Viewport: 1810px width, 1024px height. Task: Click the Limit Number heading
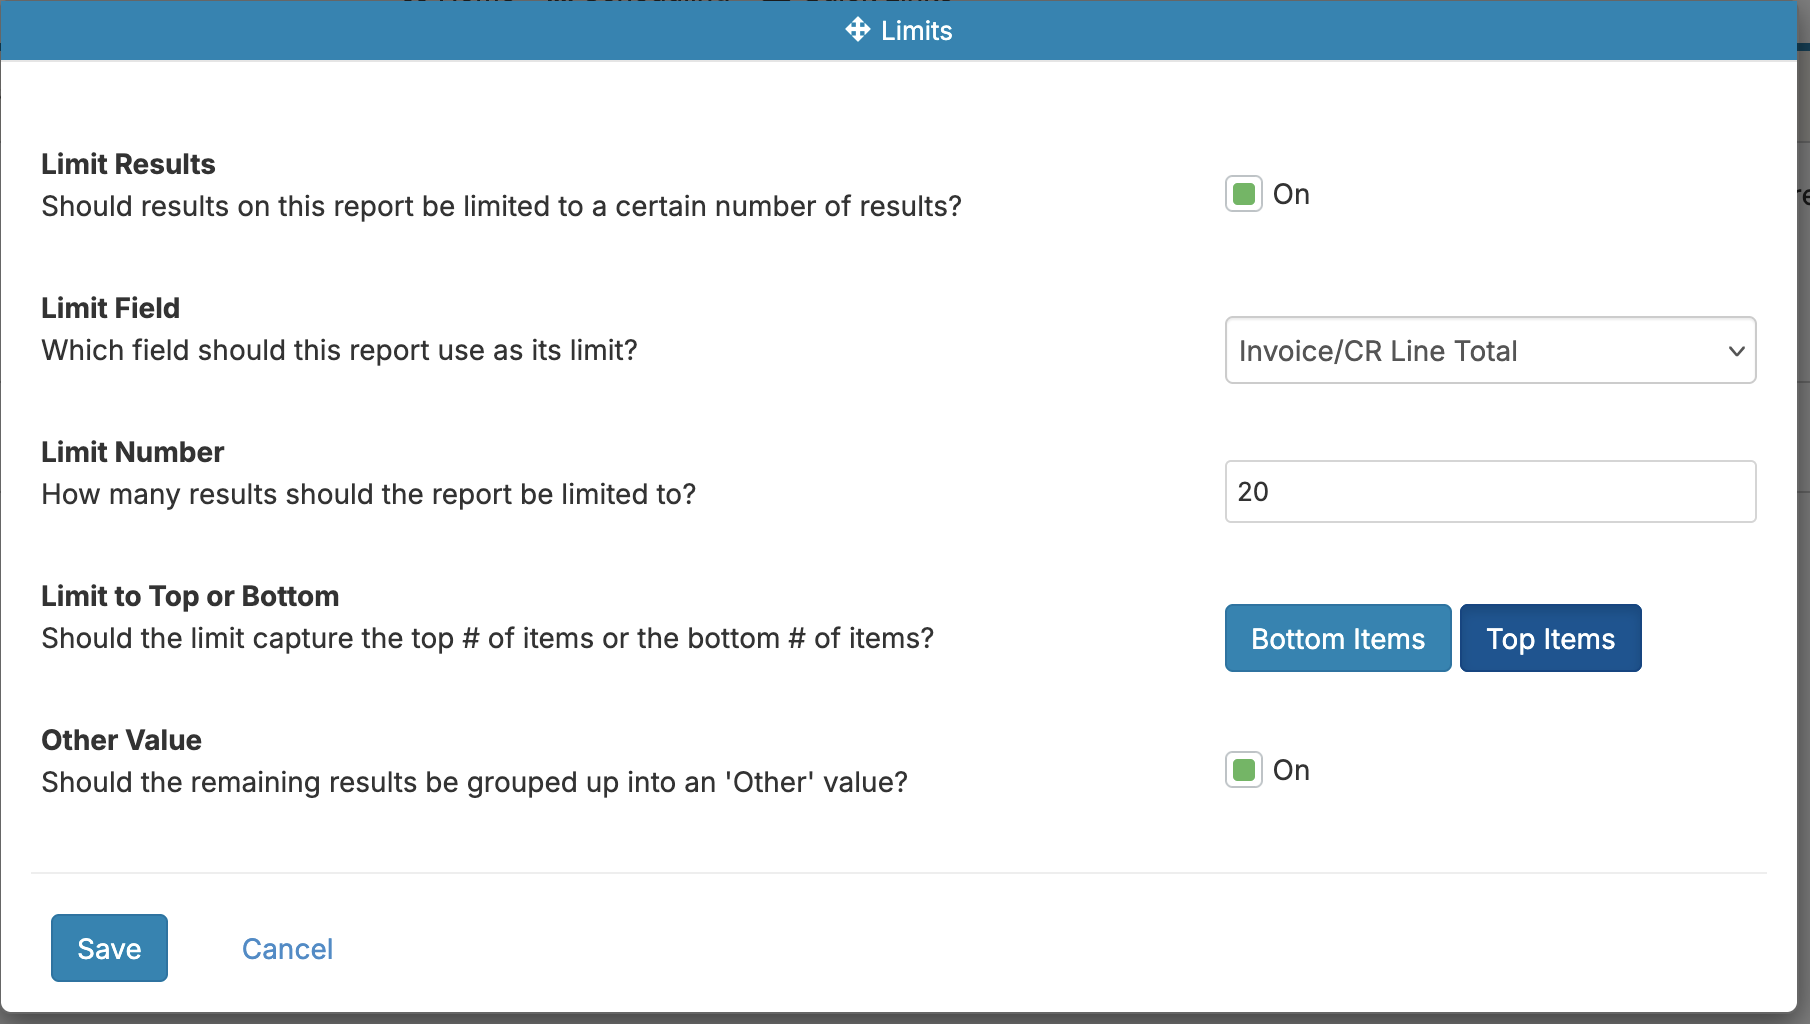click(x=132, y=452)
